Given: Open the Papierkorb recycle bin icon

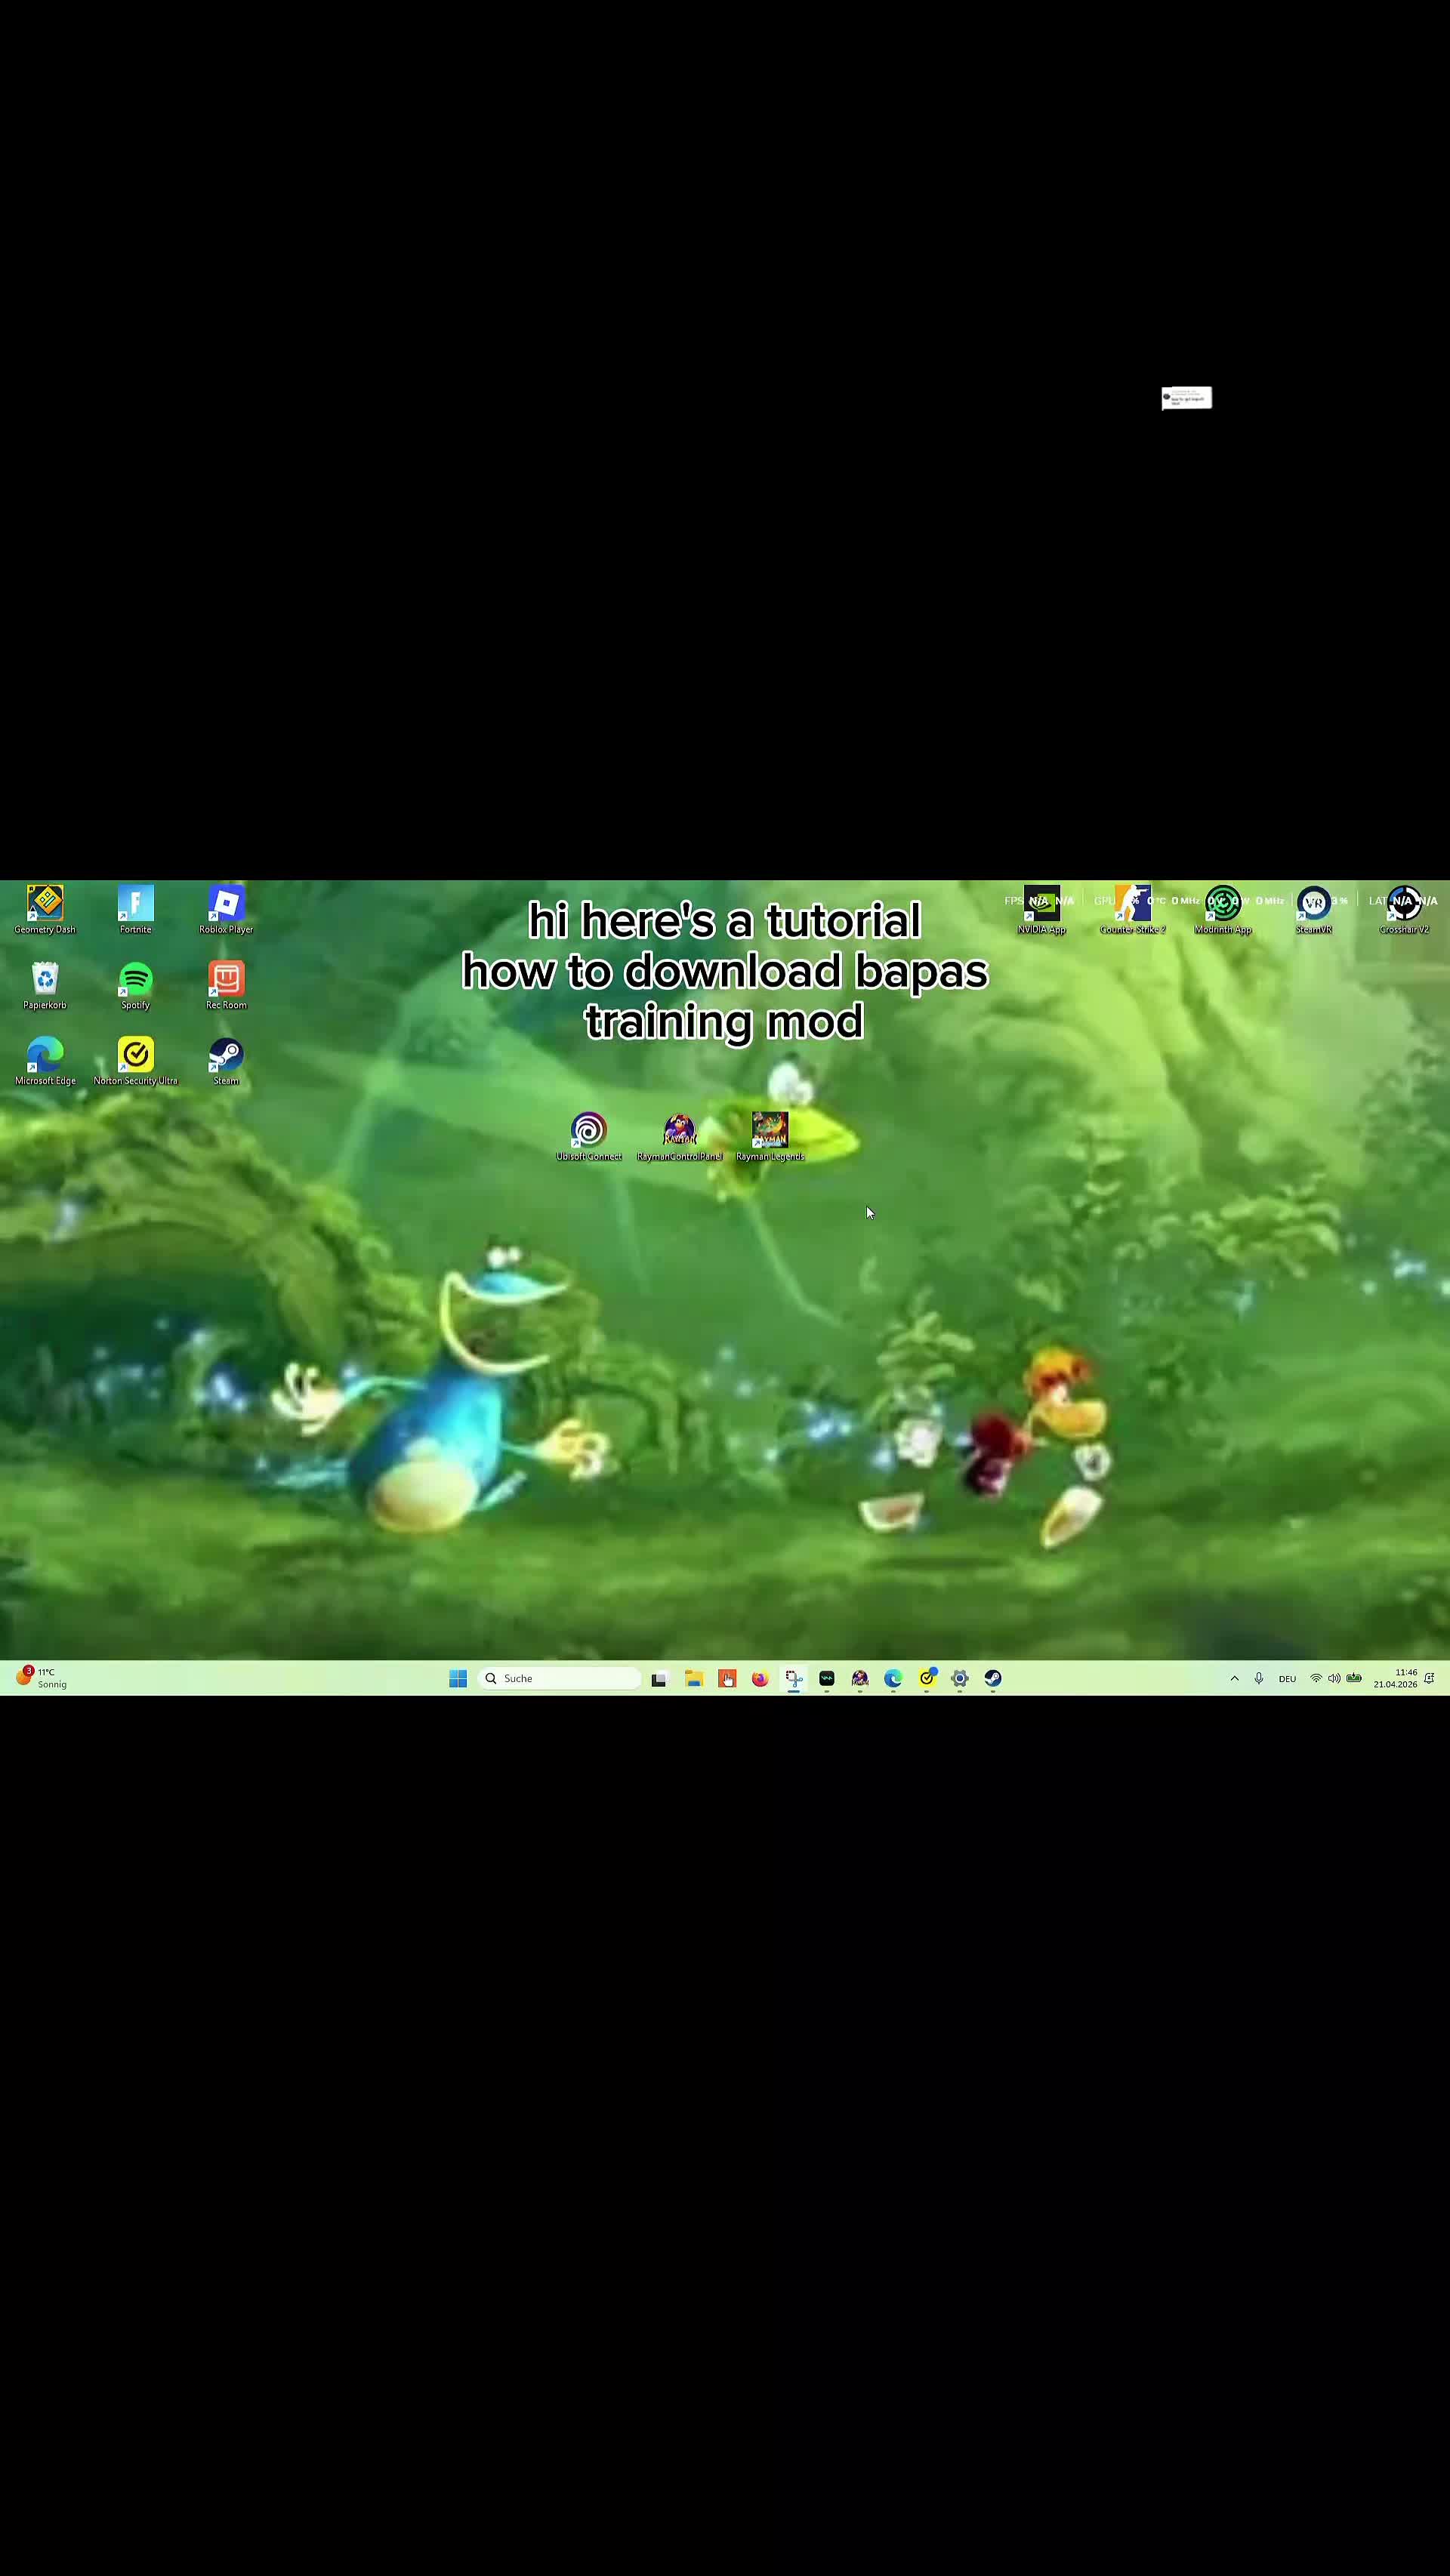Looking at the screenshot, I should (x=45, y=985).
